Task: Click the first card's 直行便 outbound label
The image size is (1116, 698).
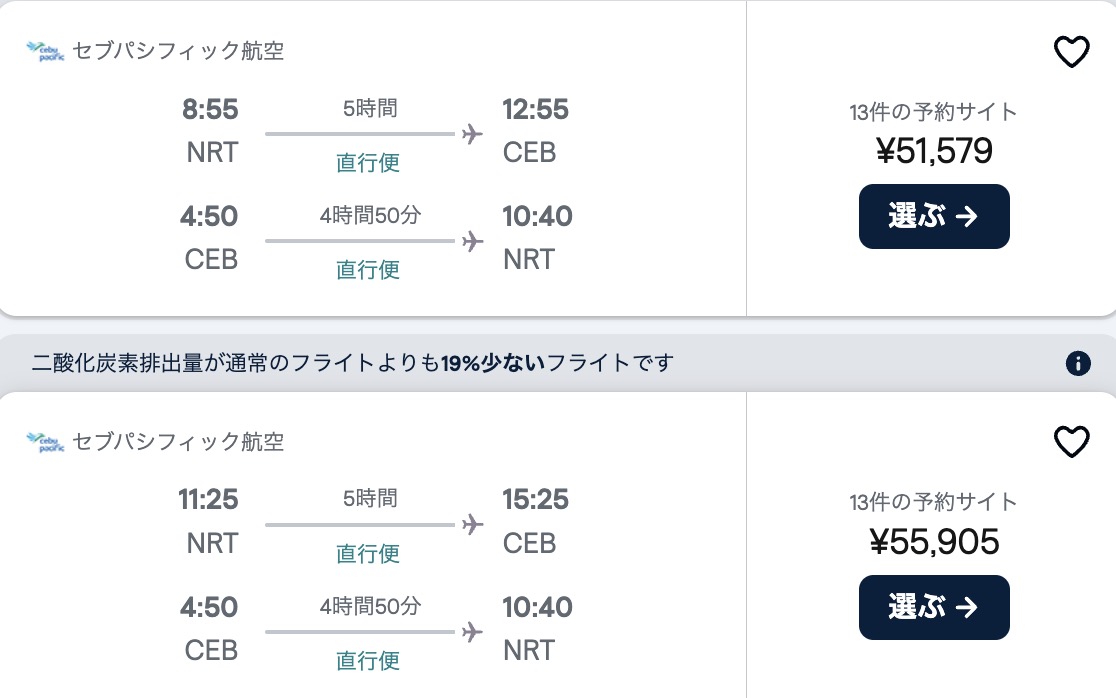Action: pos(368,162)
